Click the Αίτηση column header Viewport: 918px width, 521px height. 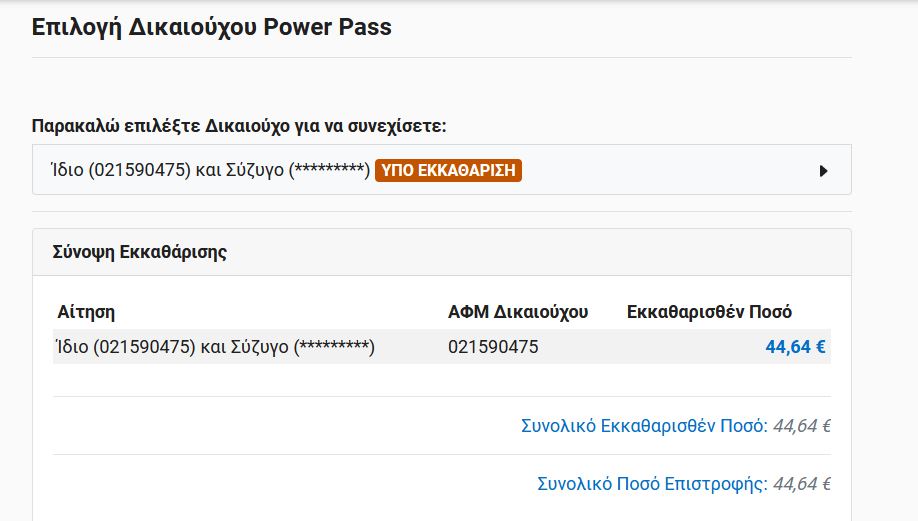[86, 311]
